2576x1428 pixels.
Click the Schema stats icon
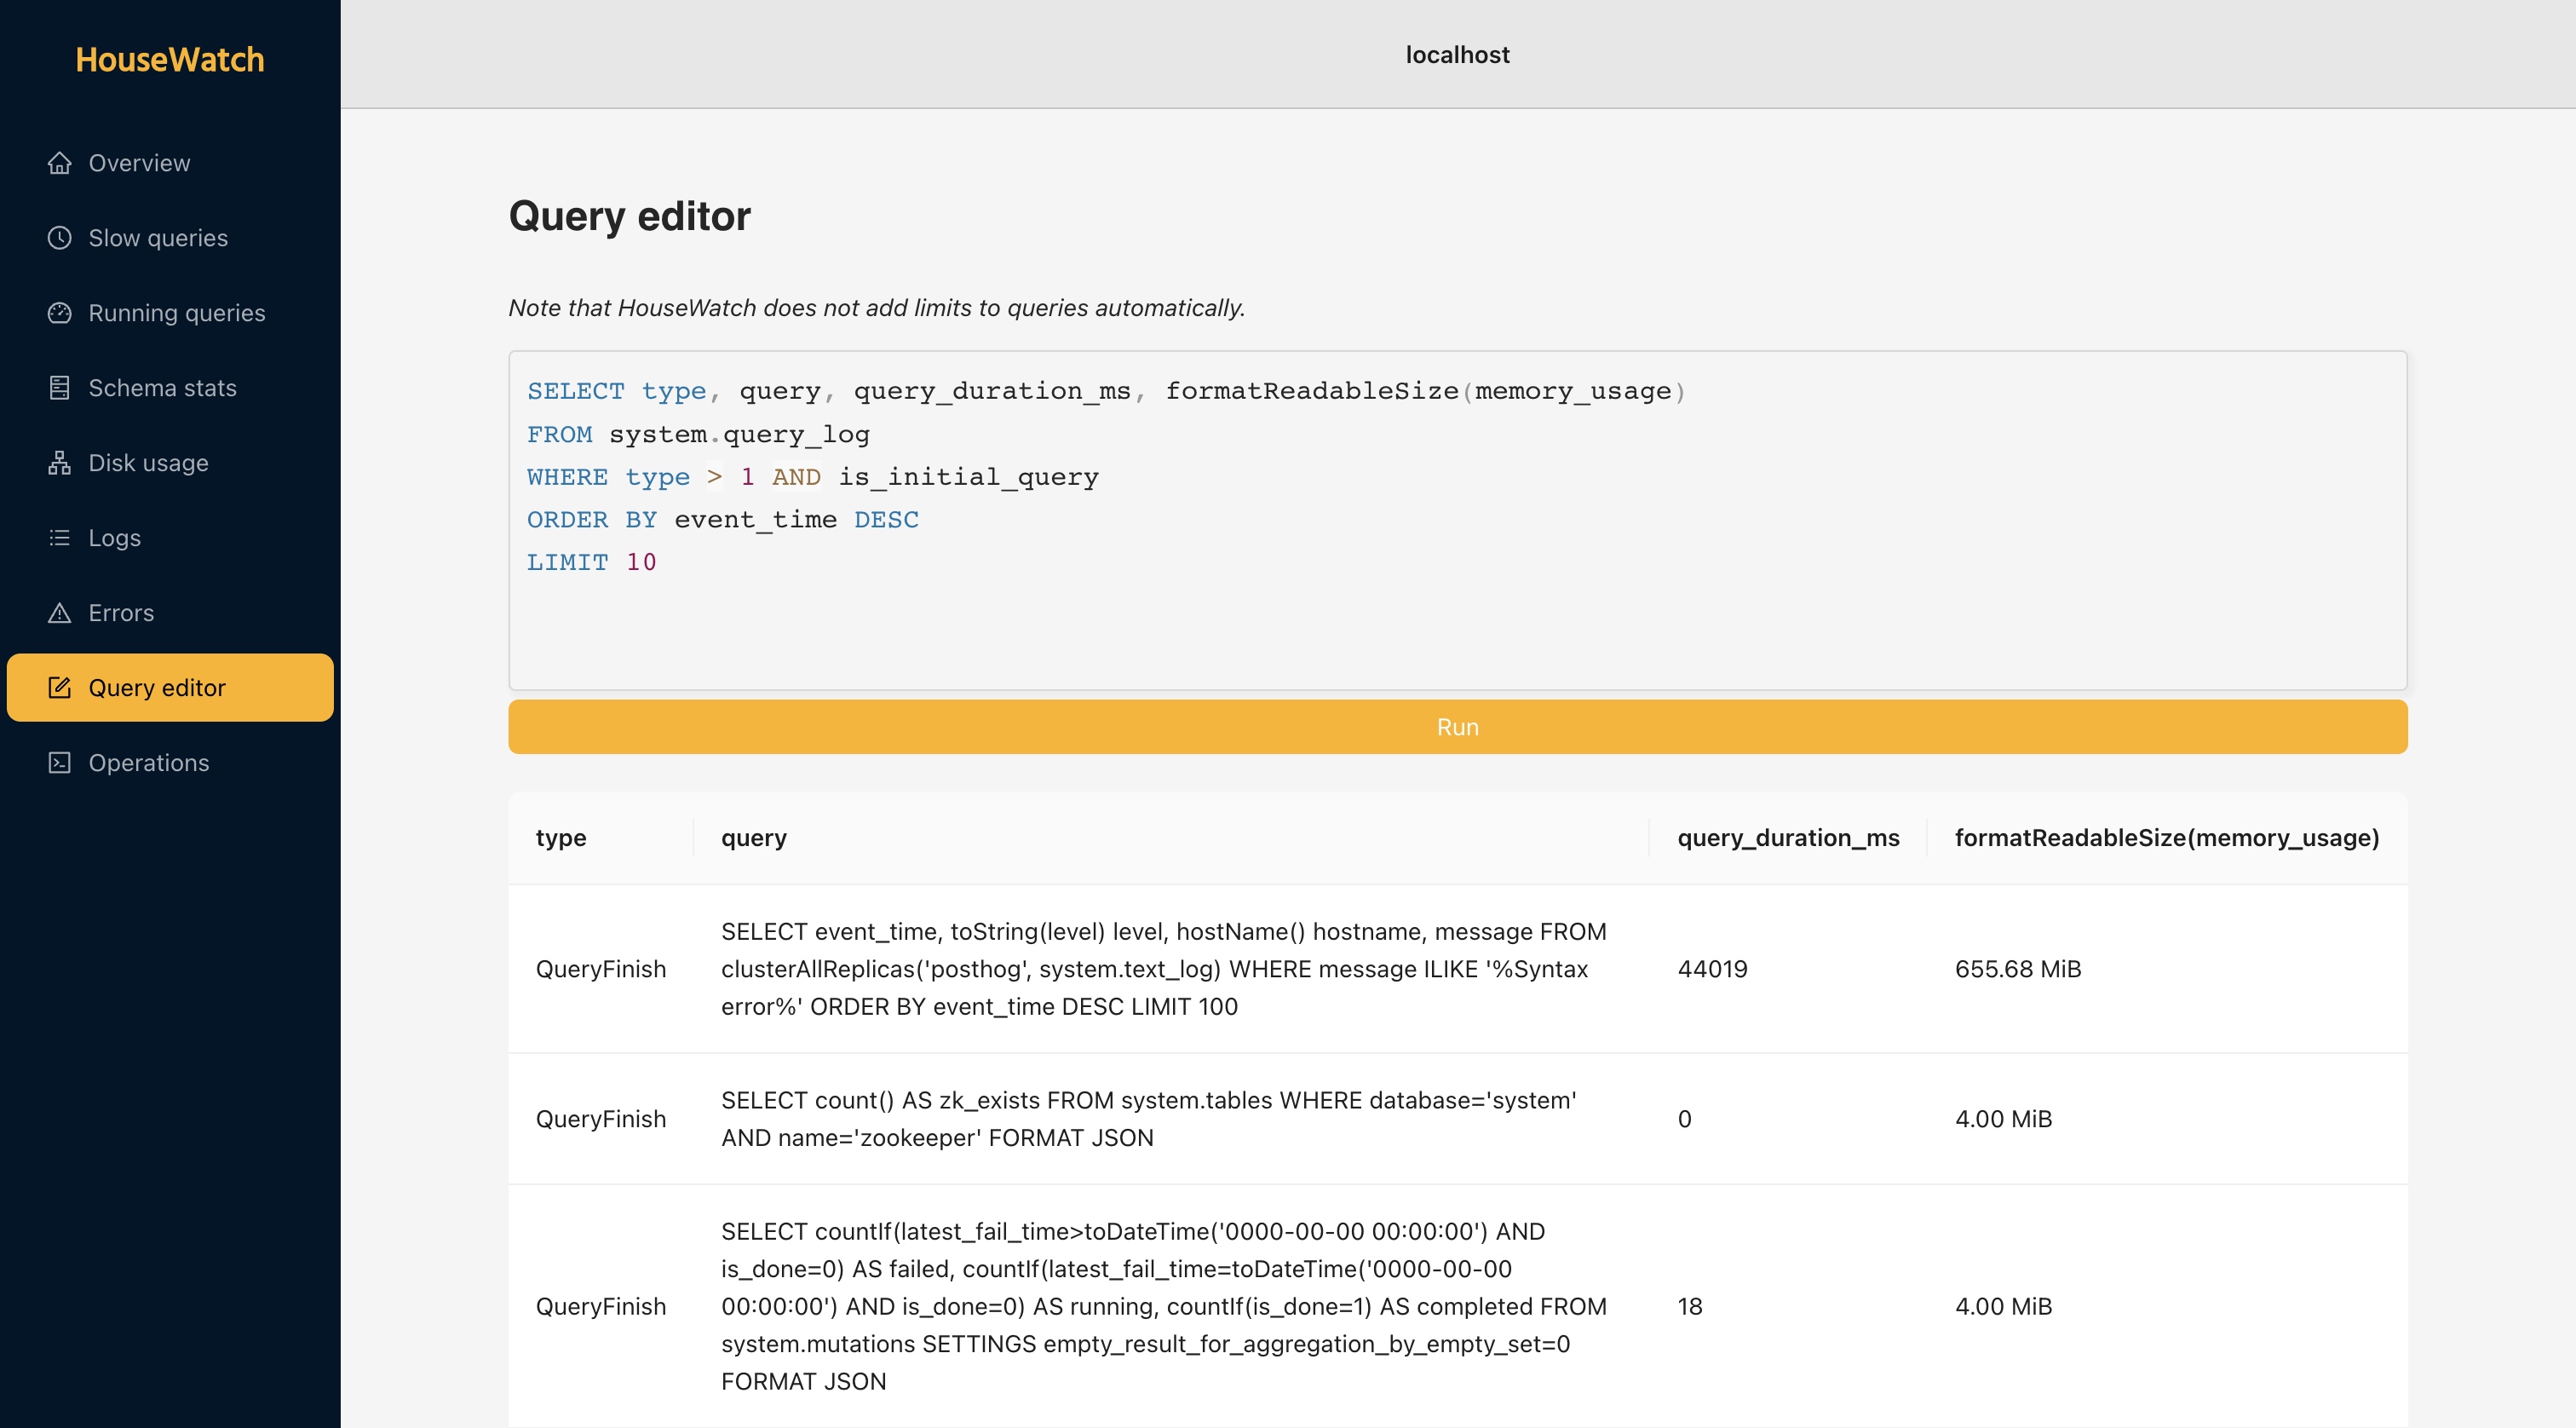point(60,388)
